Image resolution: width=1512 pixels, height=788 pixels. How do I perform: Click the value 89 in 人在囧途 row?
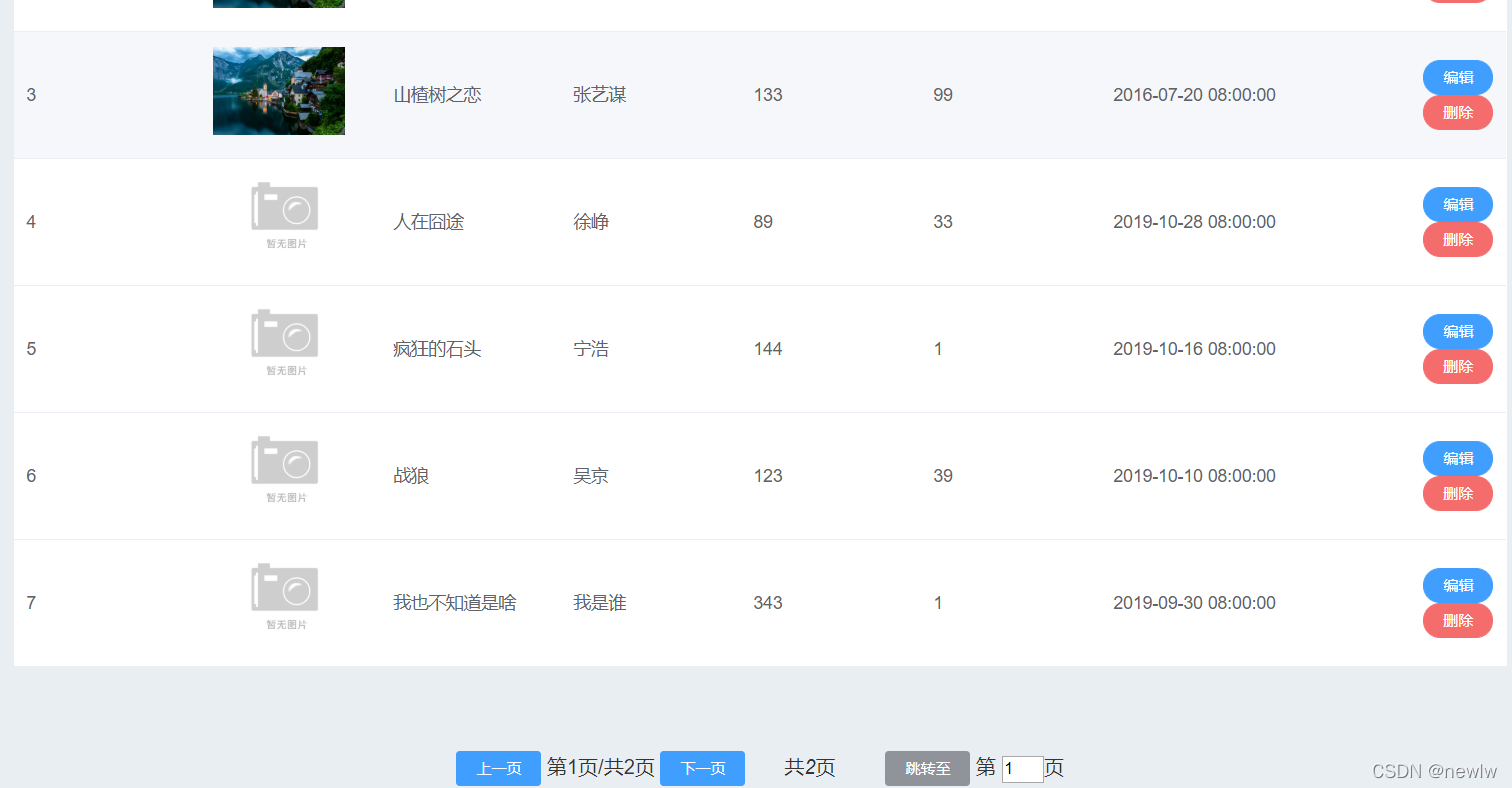tap(763, 222)
